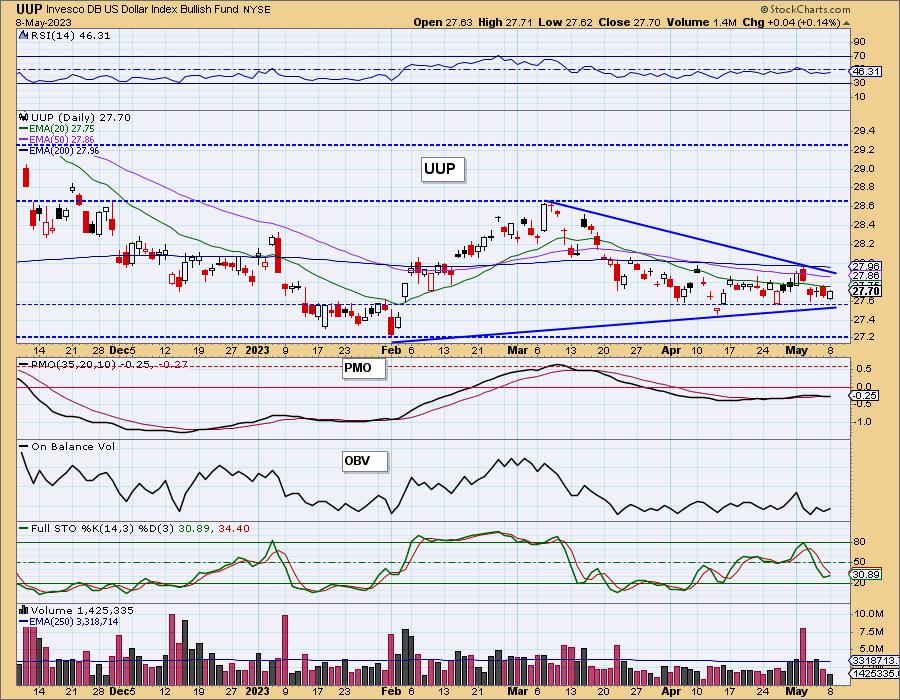Click the EMA(250) 3,318,714 legend text
The width and height of the screenshot is (900, 700).
tap(74, 621)
